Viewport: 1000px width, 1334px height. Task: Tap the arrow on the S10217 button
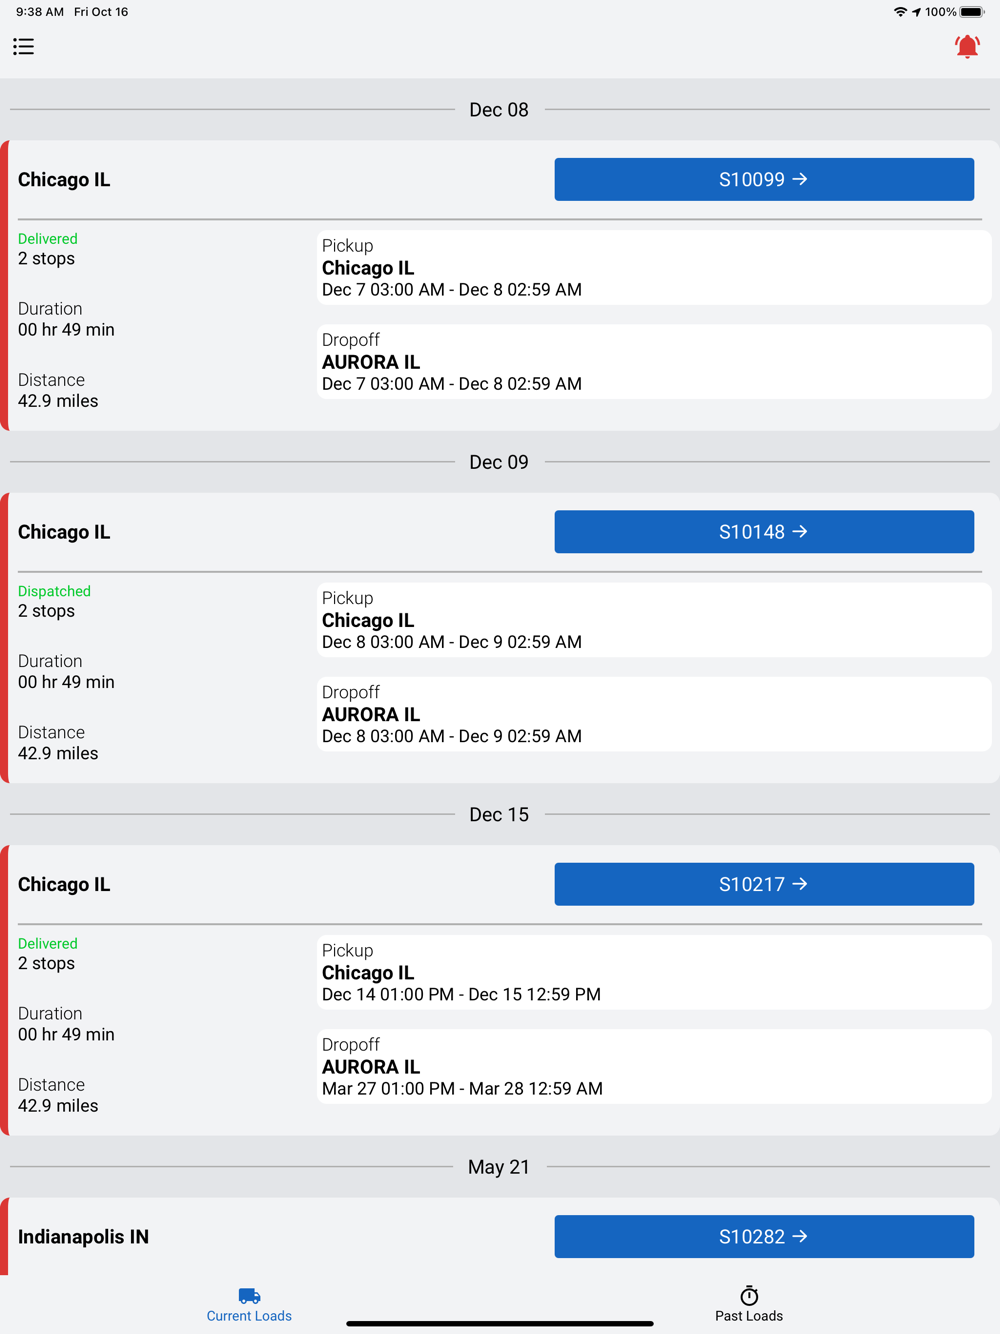[x=800, y=884]
